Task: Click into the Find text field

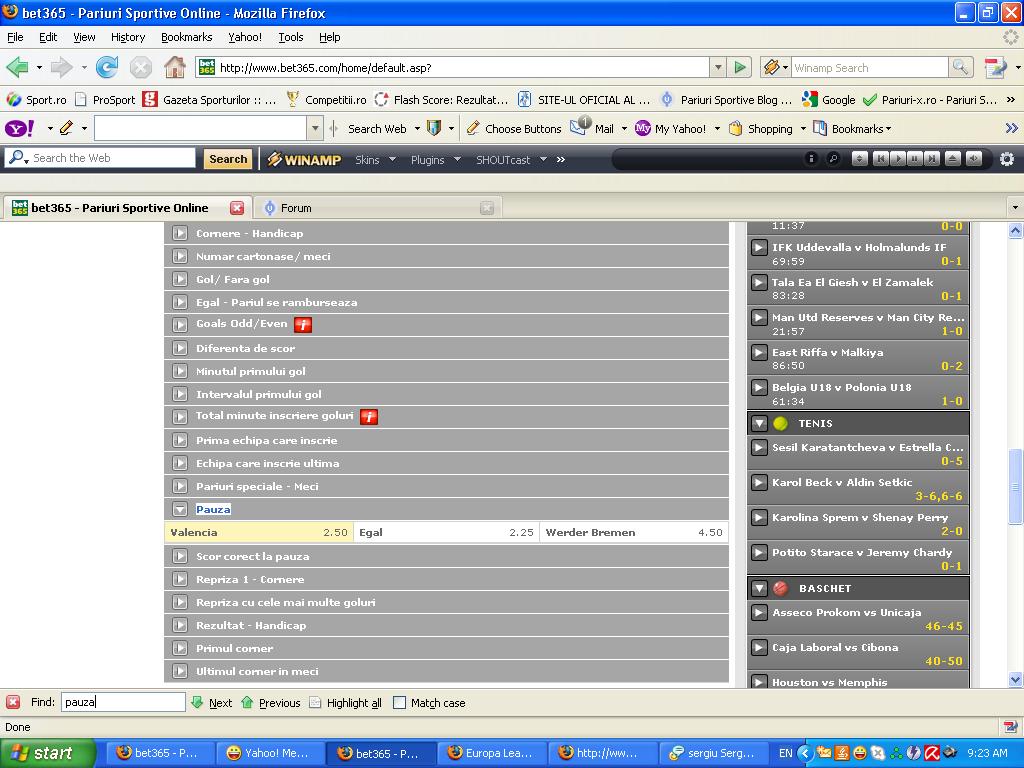Action: tap(123, 702)
